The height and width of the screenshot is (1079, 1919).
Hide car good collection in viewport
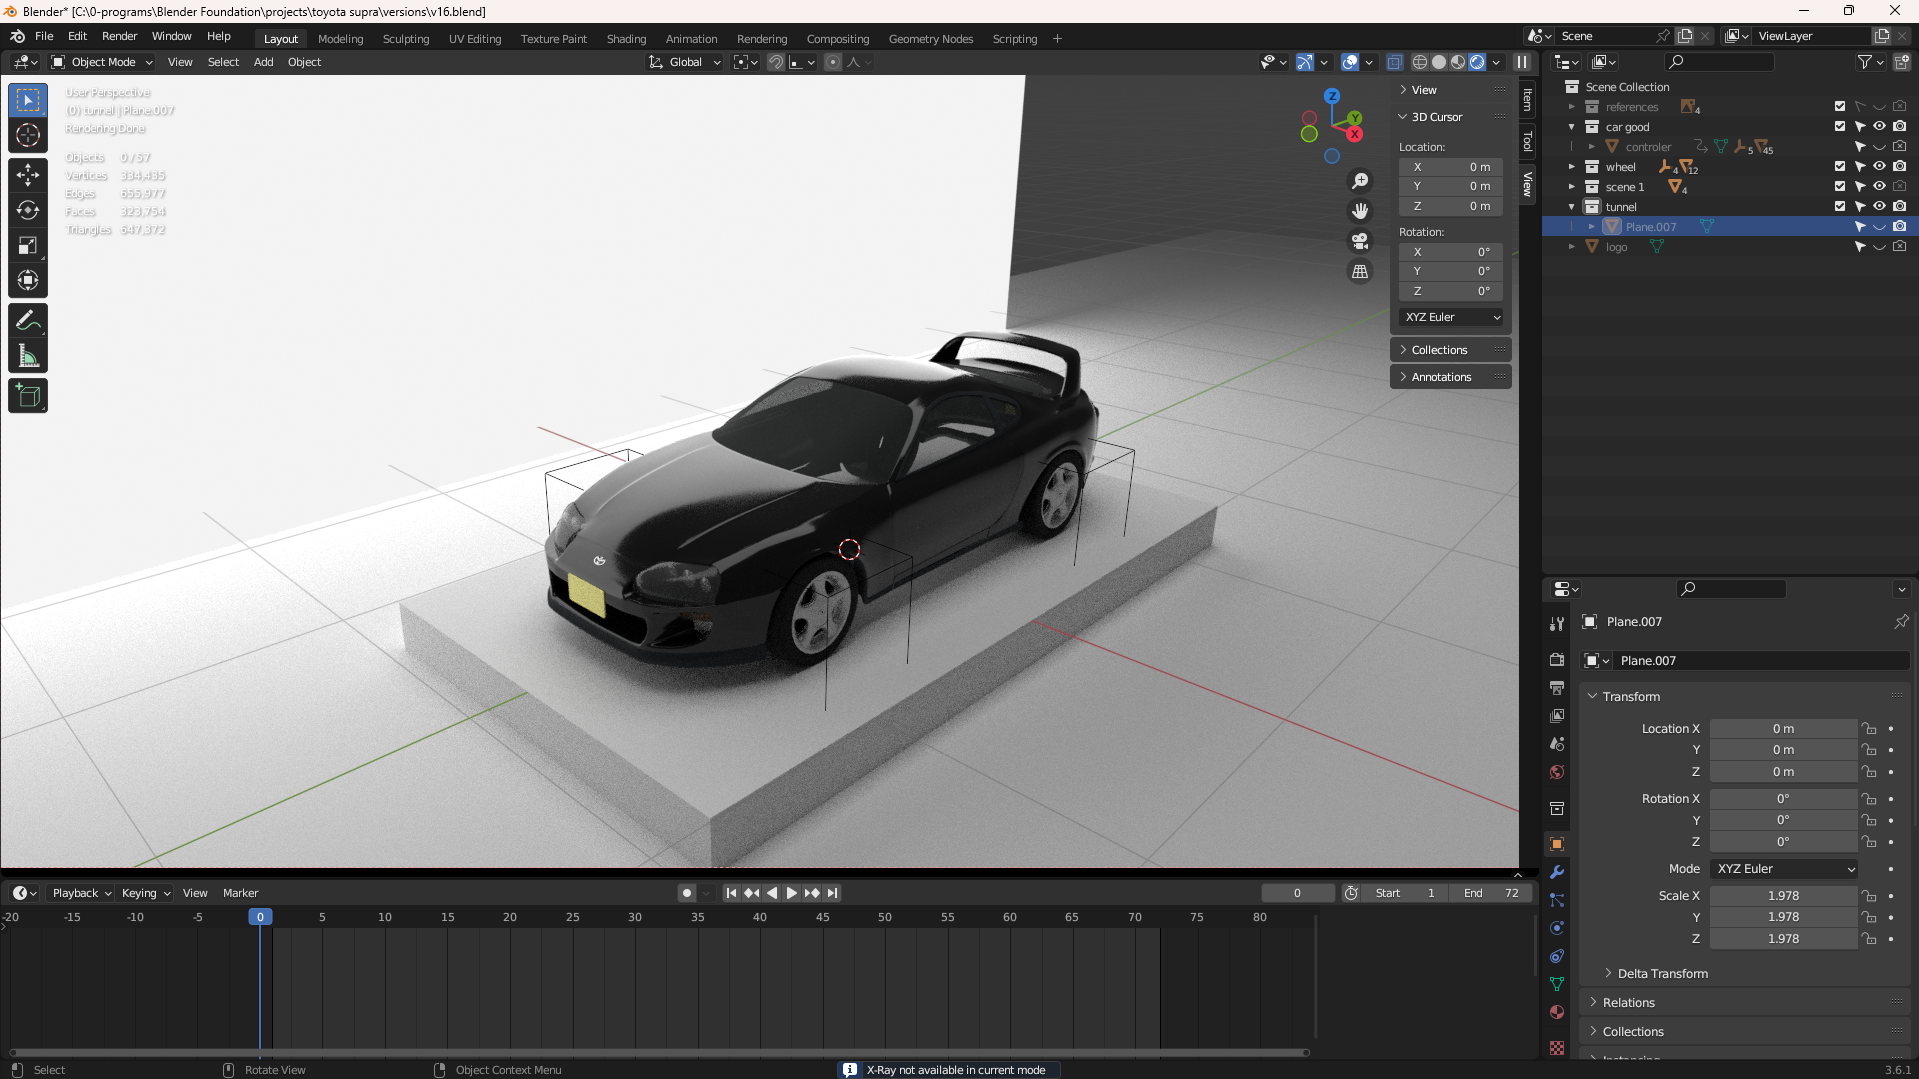coord(1880,127)
